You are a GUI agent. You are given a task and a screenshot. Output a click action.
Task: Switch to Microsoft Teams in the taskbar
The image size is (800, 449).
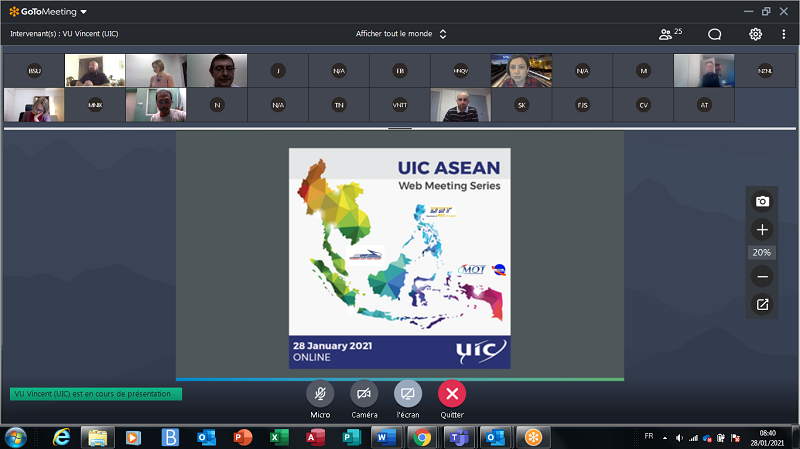[x=459, y=437]
